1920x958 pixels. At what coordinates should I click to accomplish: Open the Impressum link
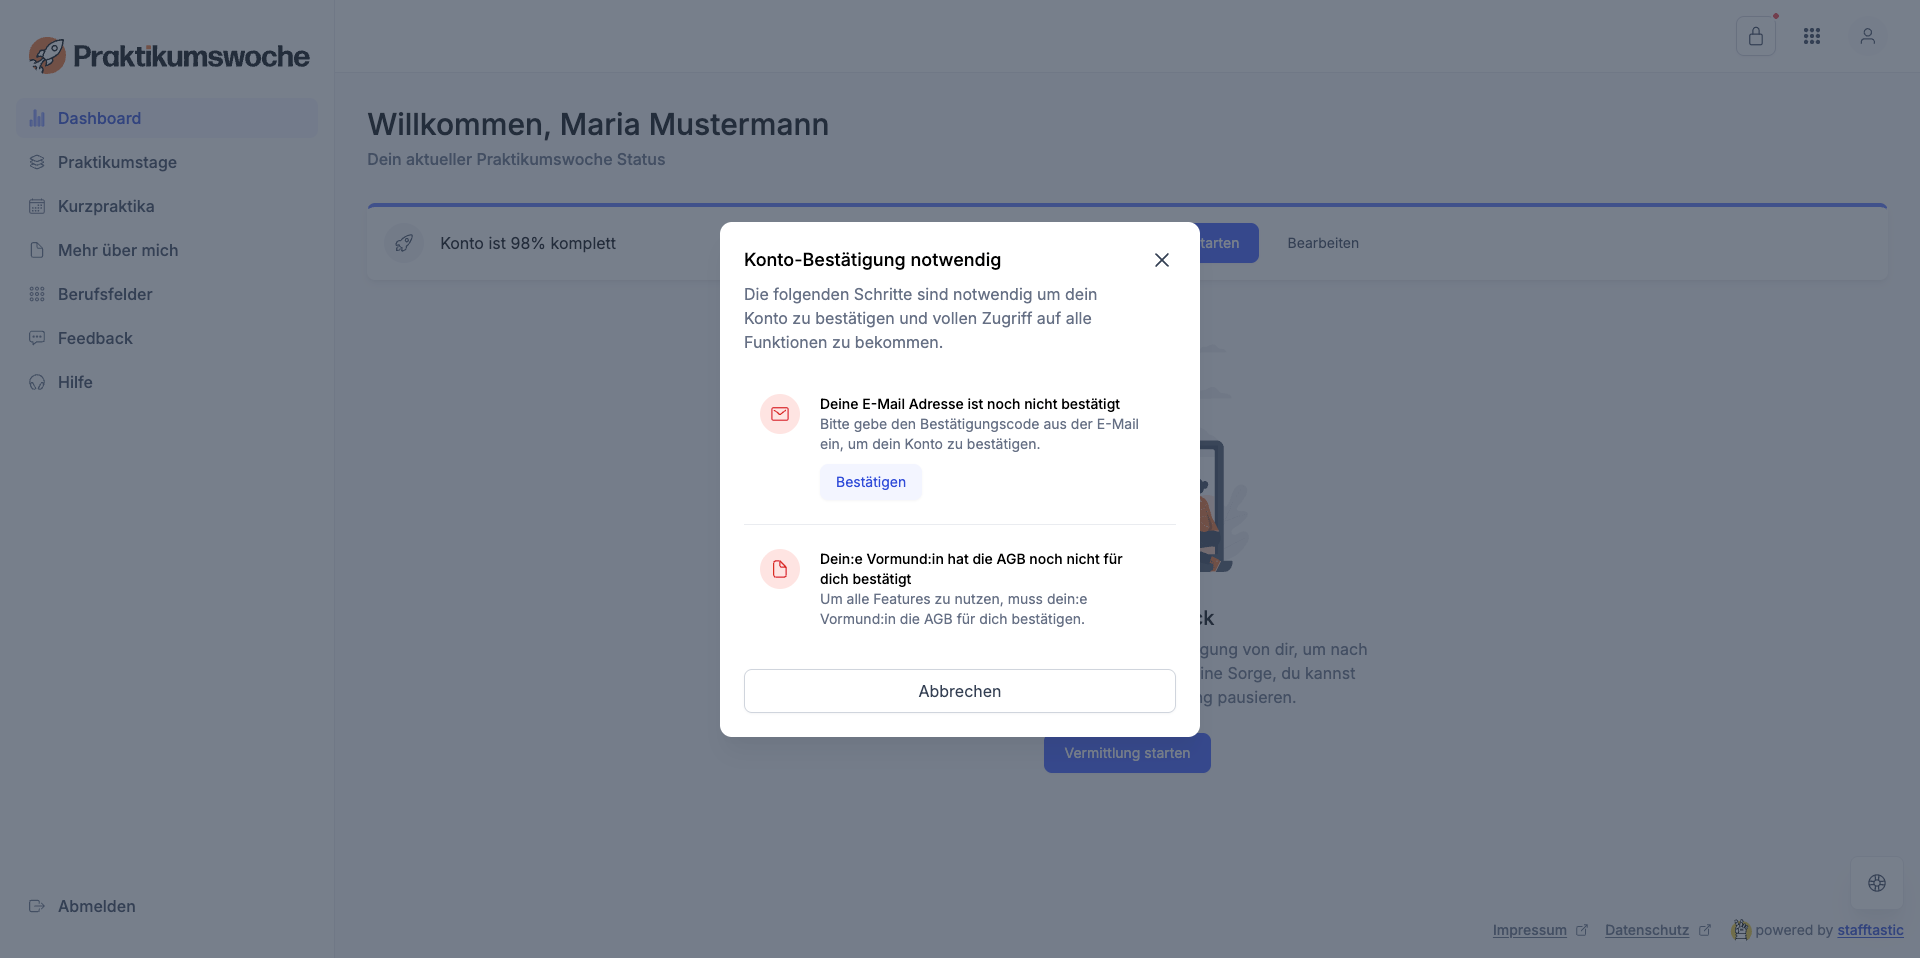point(1529,930)
